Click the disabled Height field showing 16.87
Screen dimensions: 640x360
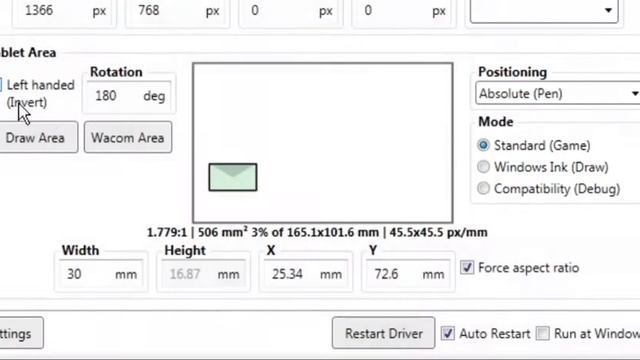tap(204, 274)
